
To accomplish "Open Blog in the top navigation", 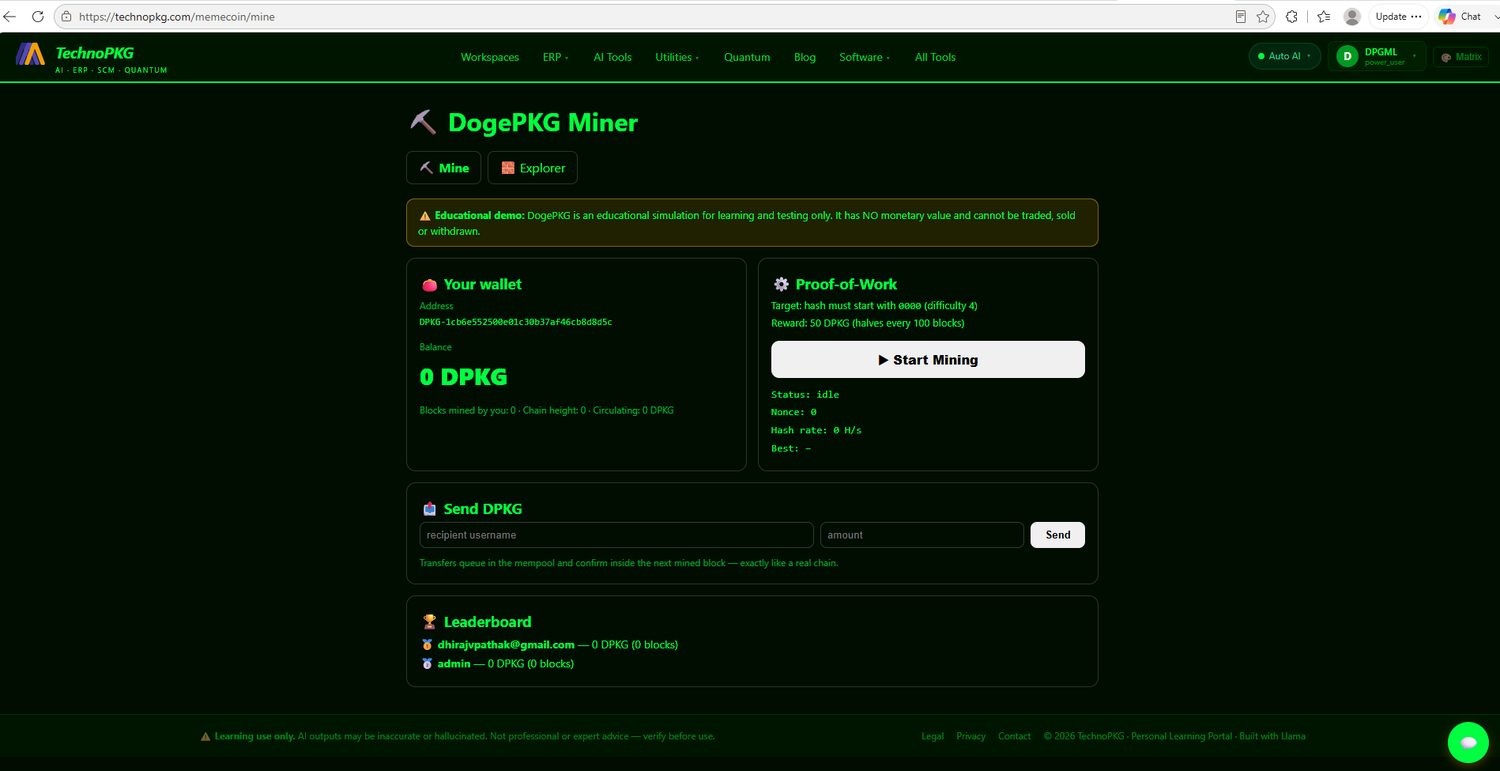I will click(x=805, y=57).
